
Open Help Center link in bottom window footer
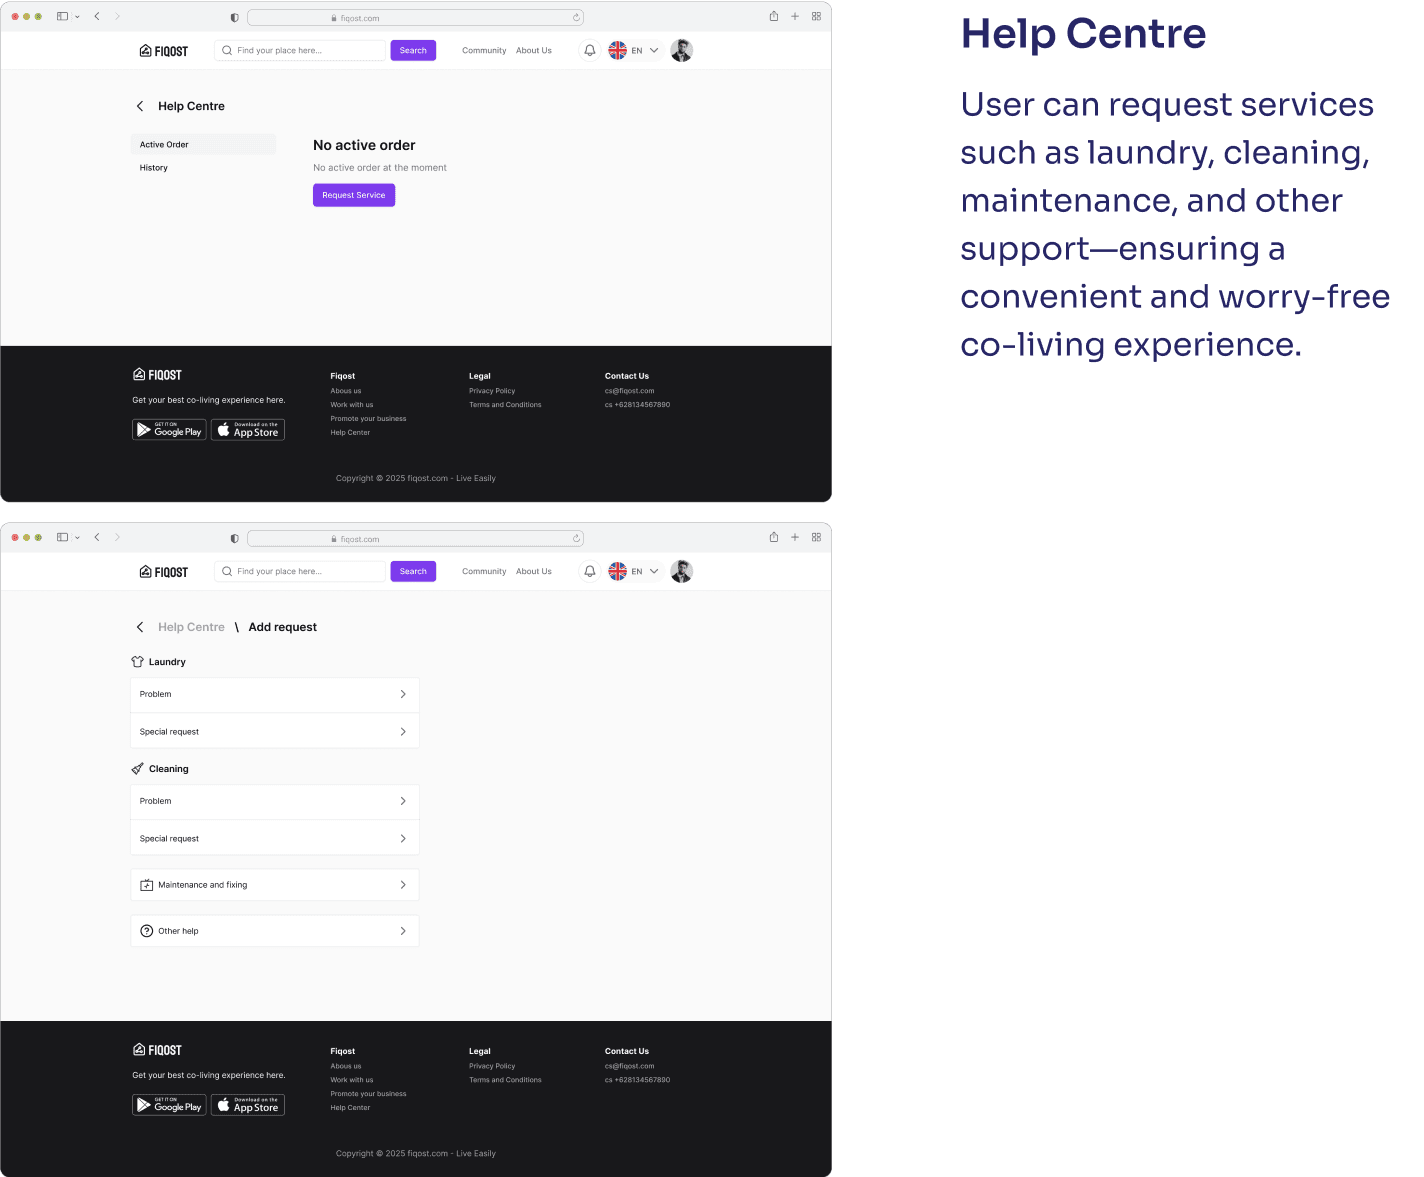[350, 1108]
